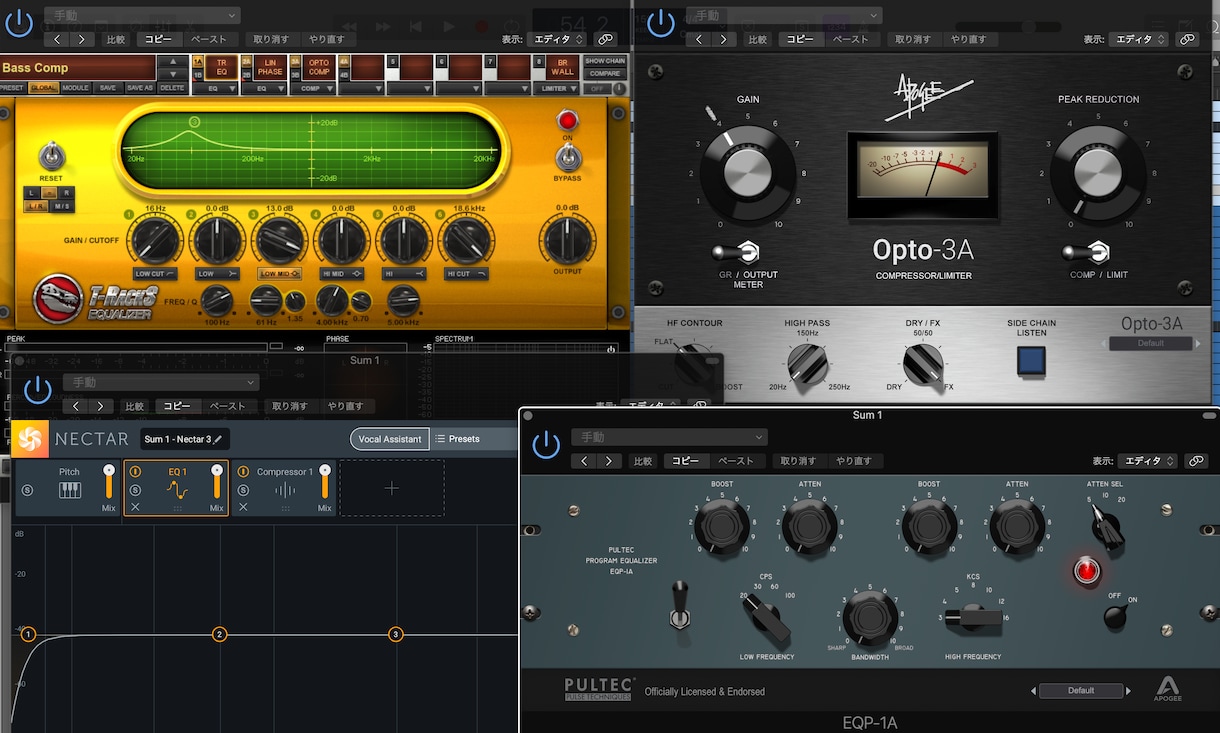
Task: Select EQ node 2 on the Nectar graph
Action: pos(220,634)
